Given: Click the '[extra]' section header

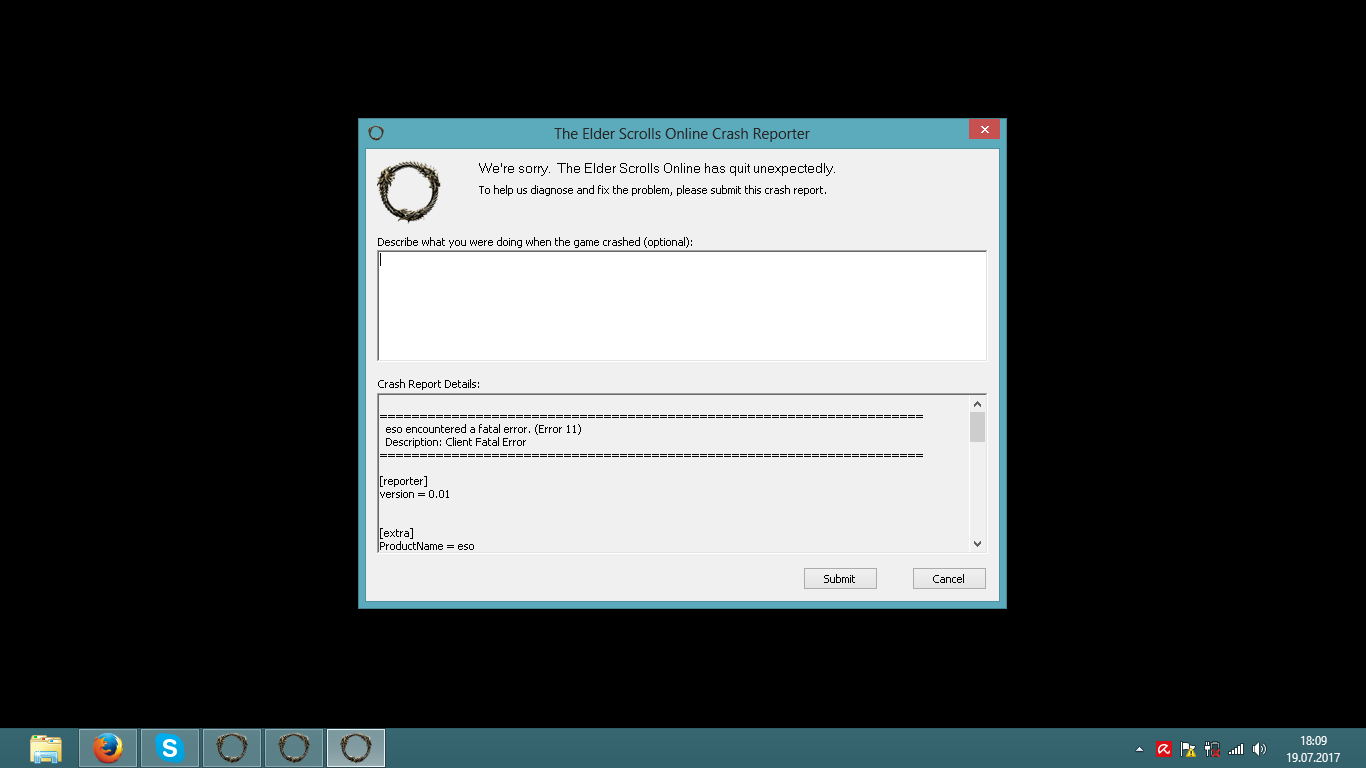Looking at the screenshot, I should pyautogui.click(x=397, y=533).
